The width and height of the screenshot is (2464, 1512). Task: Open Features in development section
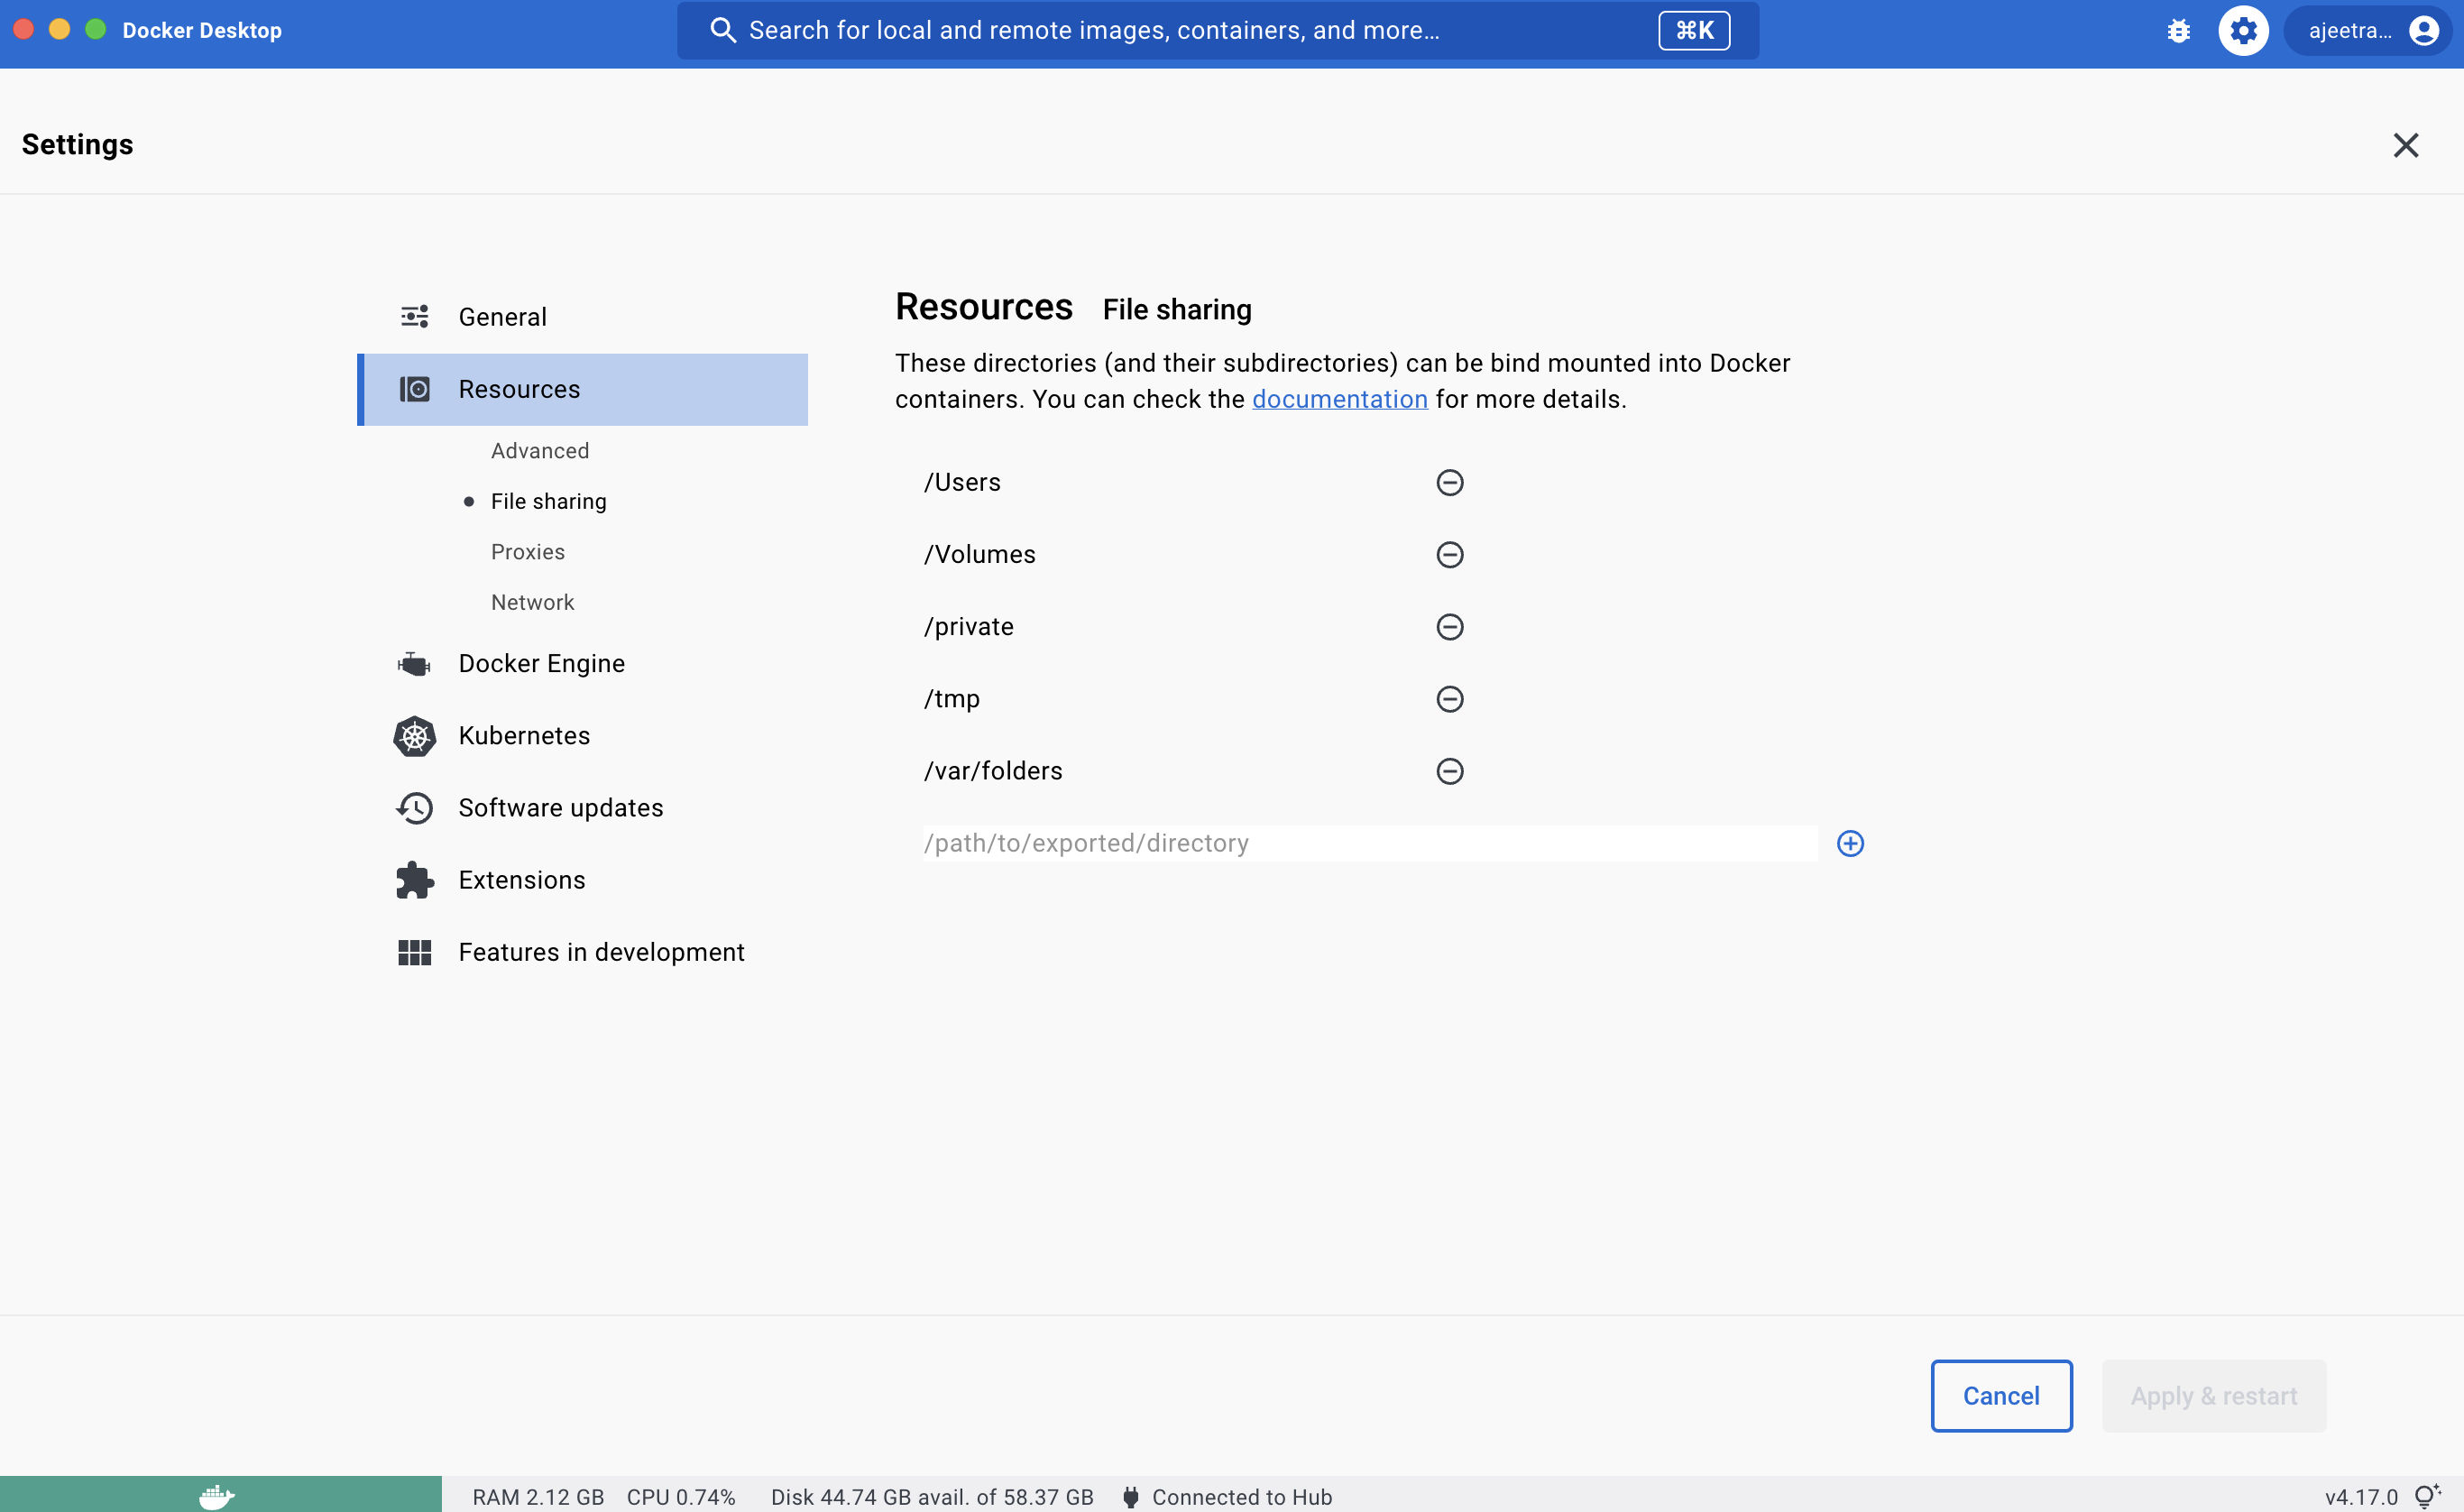583,952
